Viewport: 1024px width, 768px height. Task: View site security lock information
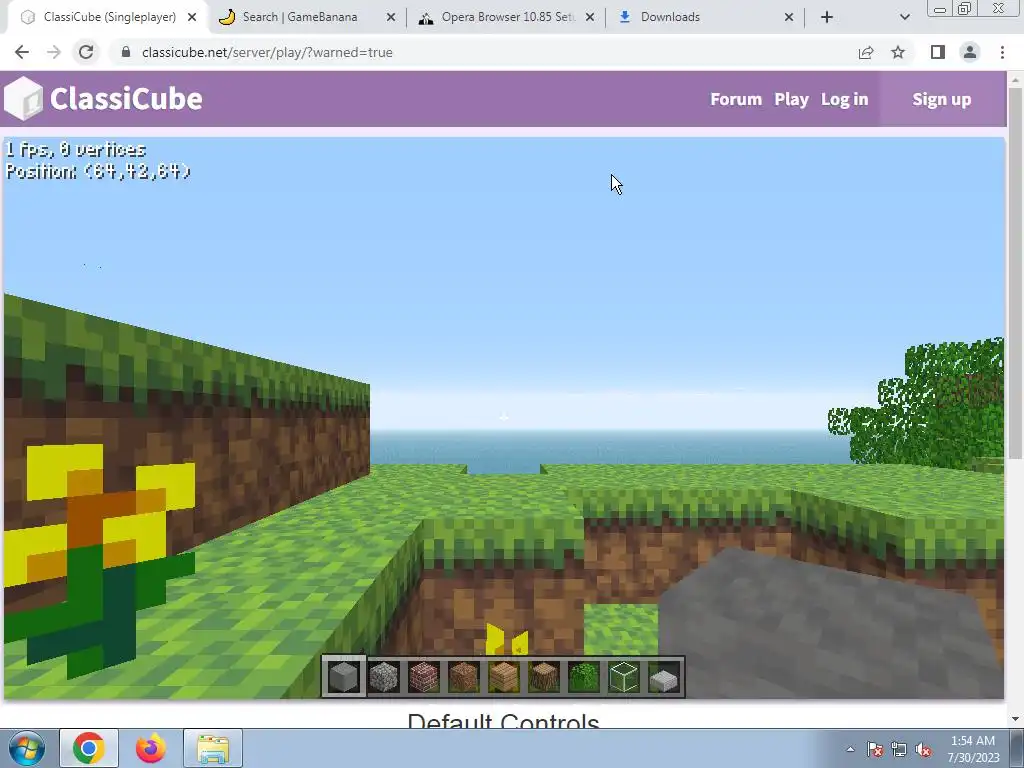126,52
